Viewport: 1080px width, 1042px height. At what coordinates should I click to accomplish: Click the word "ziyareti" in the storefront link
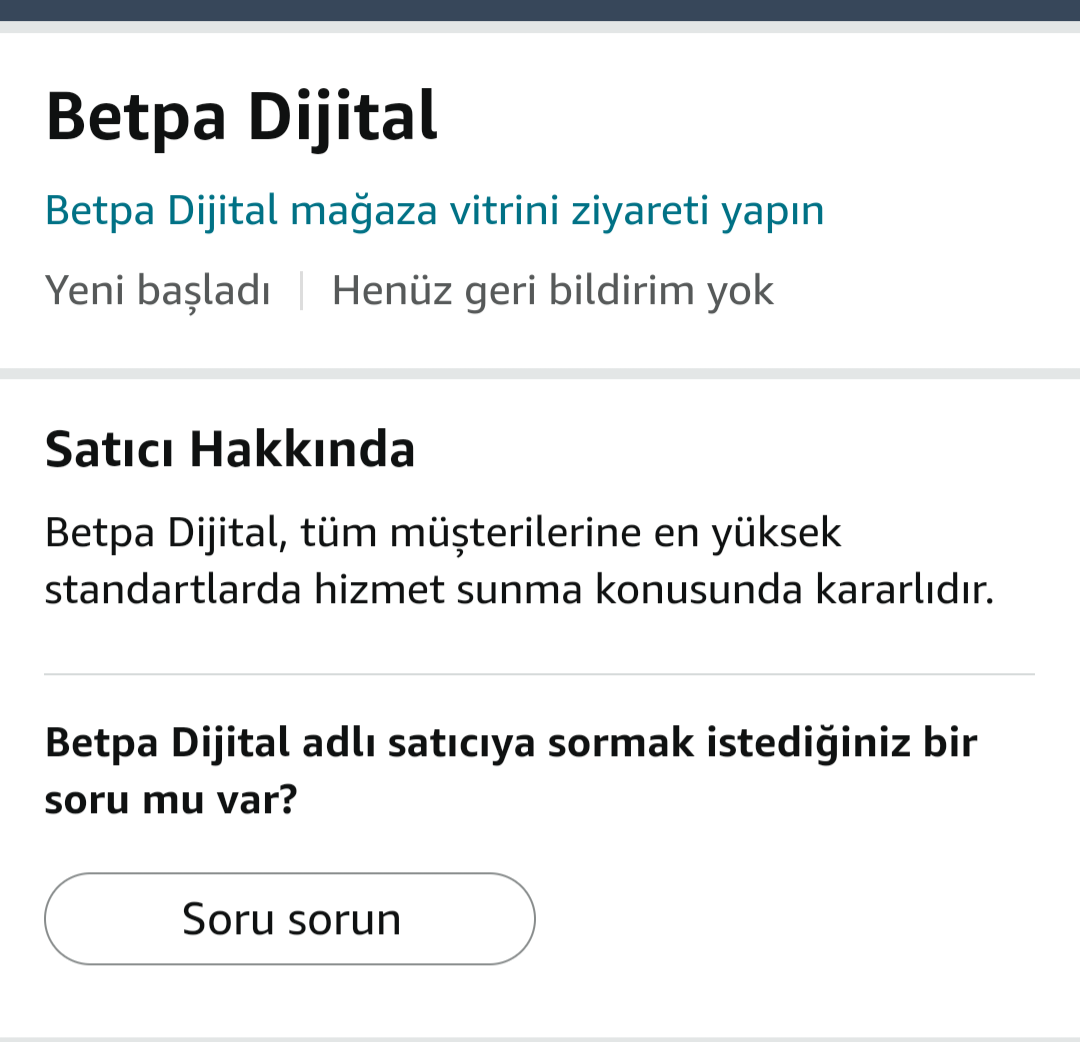pyautogui.click(x=640, y=211)
